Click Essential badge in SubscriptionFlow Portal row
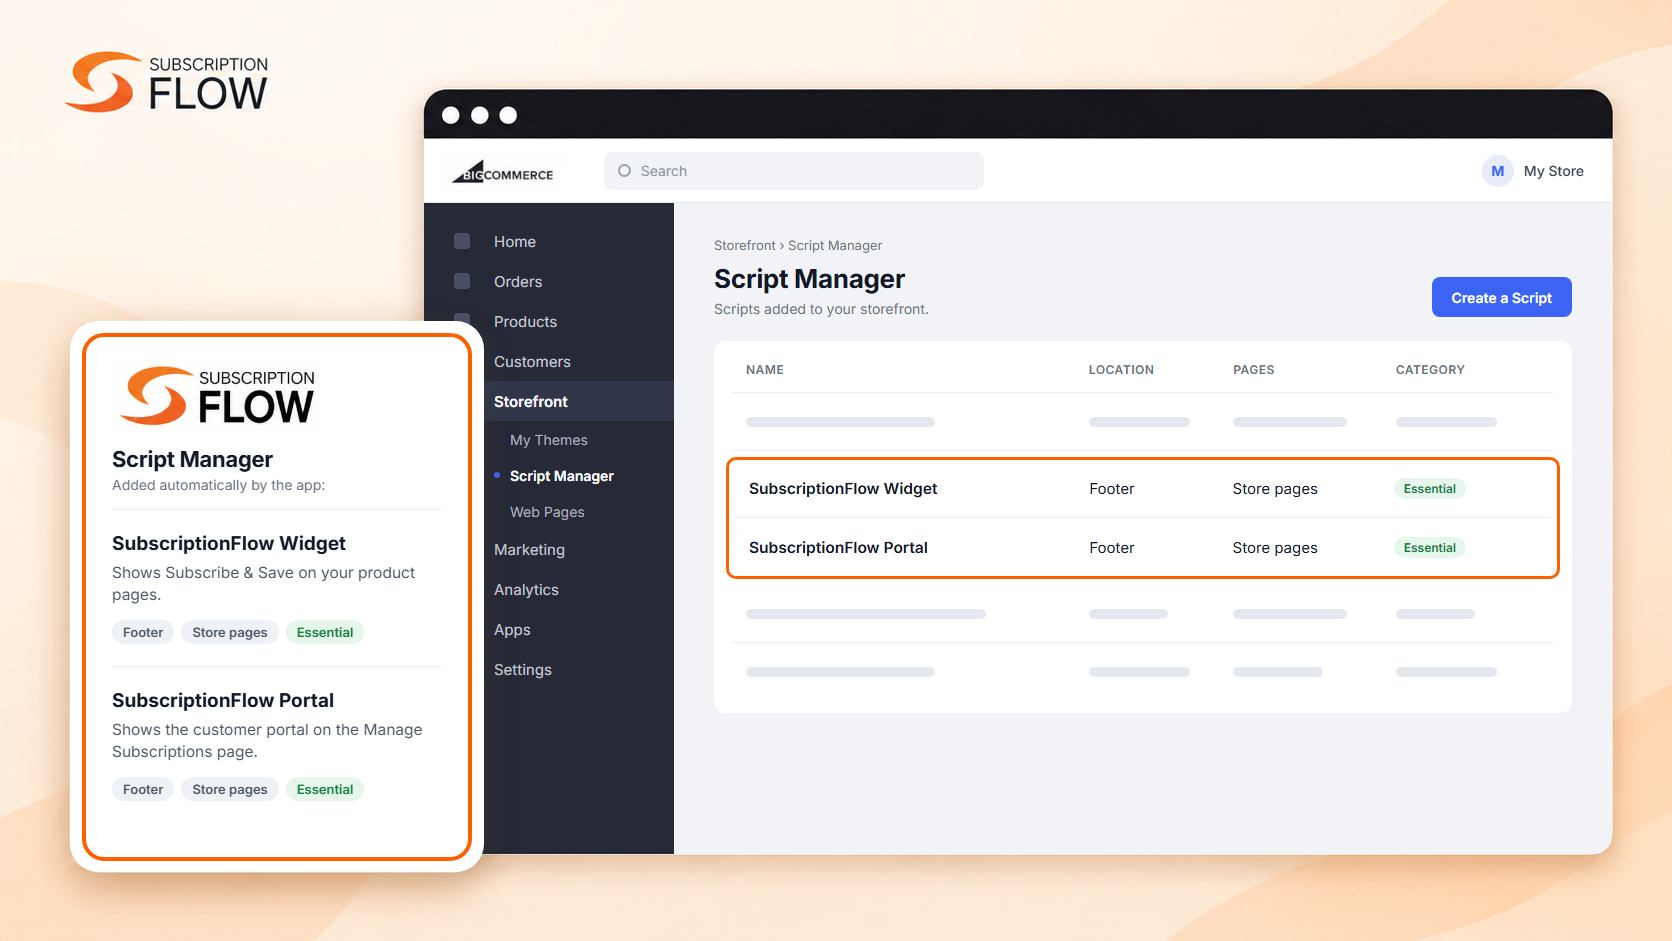This screenshot has height=941, width=1672. pyautogui.click(x=1429, y=548)
